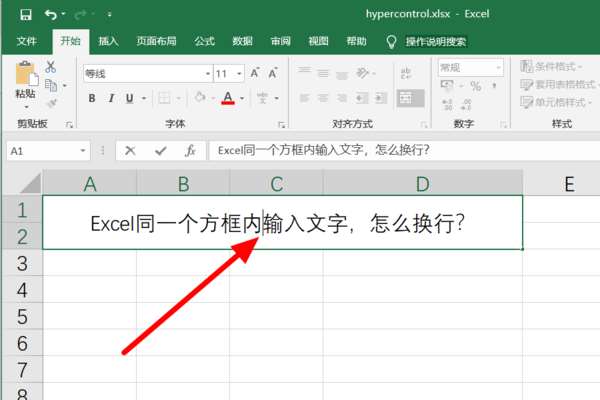
Task: Click the Top Align icon
Action: click(x=305, y=72)
